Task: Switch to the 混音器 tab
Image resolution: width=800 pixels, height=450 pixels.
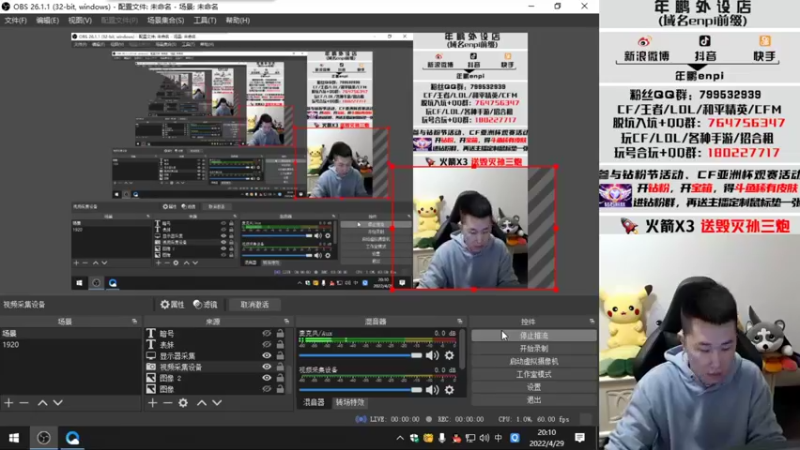Action: coord(314,403)
